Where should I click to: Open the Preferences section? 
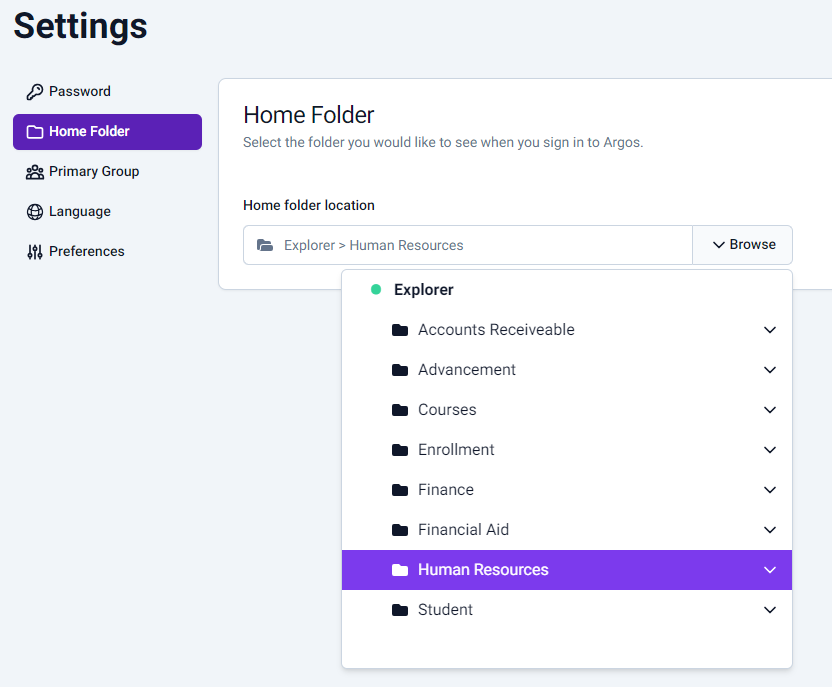[x=107, y=252]
